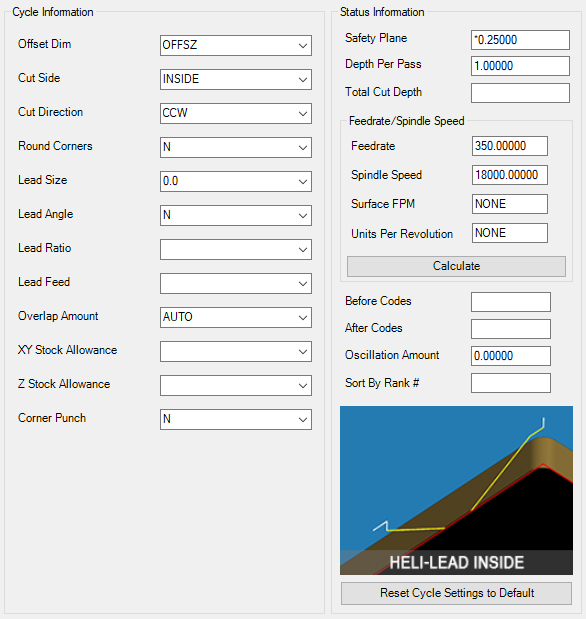586x619 pixels.
Task: Focus the Units Per Revolution field
Action: [509, 233]
